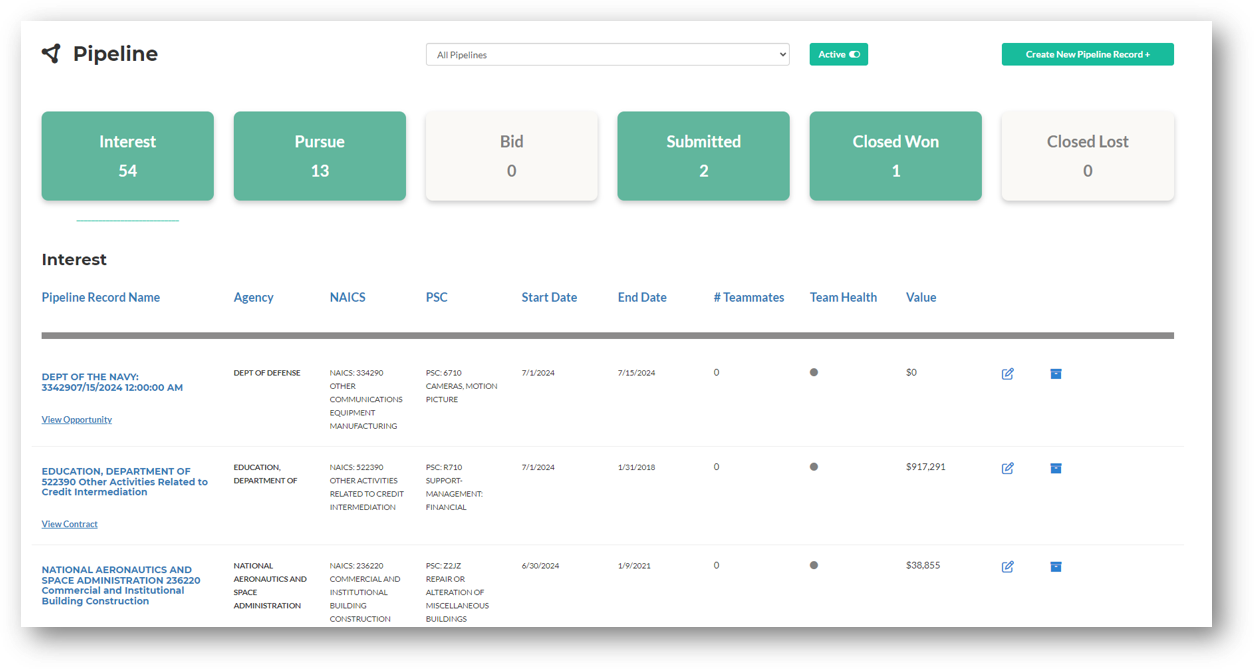Edit the DEPT OF THE NAVY record
Viewport: 1254px width, 669px height.
(x=1007, y=373)
